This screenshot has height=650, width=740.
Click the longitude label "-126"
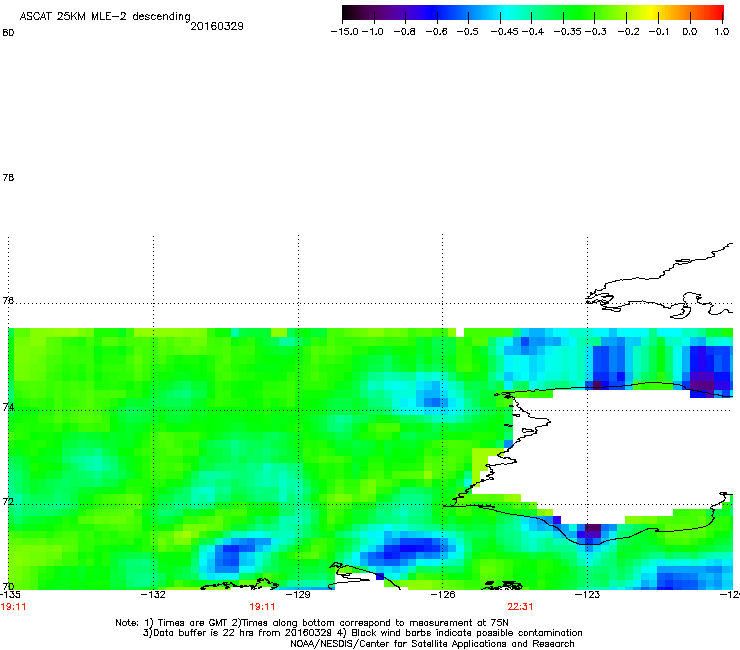click(x=443, y=594)
